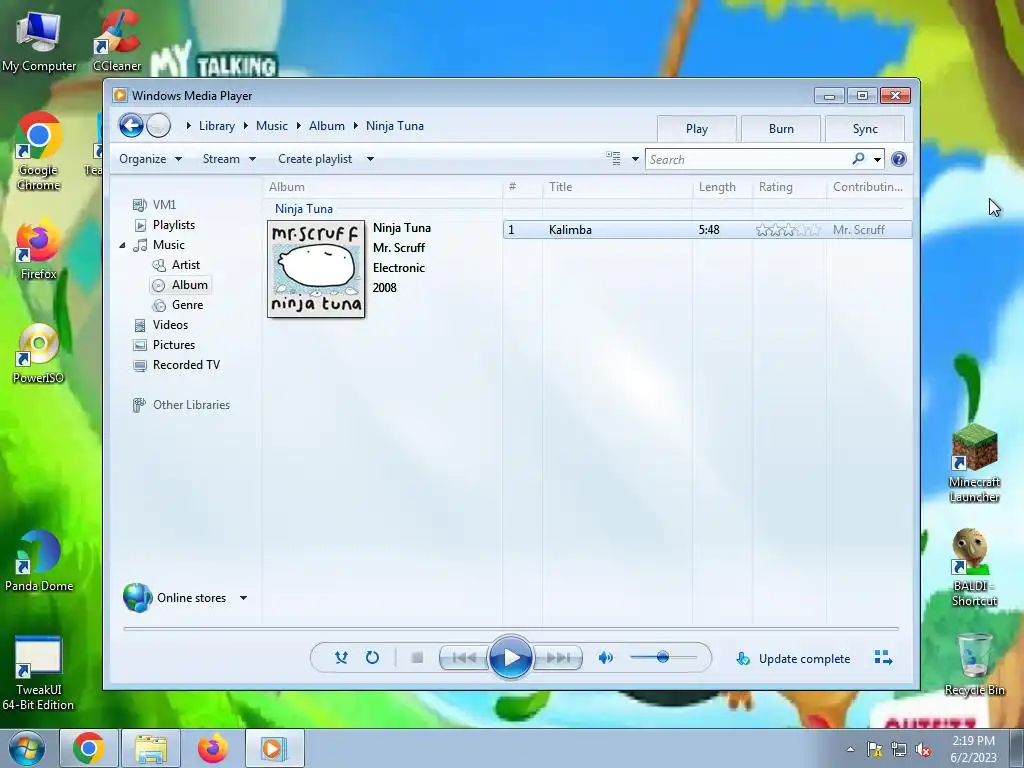The height and width of the screenshot is (768, 1024).
Task: Open the Create playlist dropdown arrow
Action: 370,159
